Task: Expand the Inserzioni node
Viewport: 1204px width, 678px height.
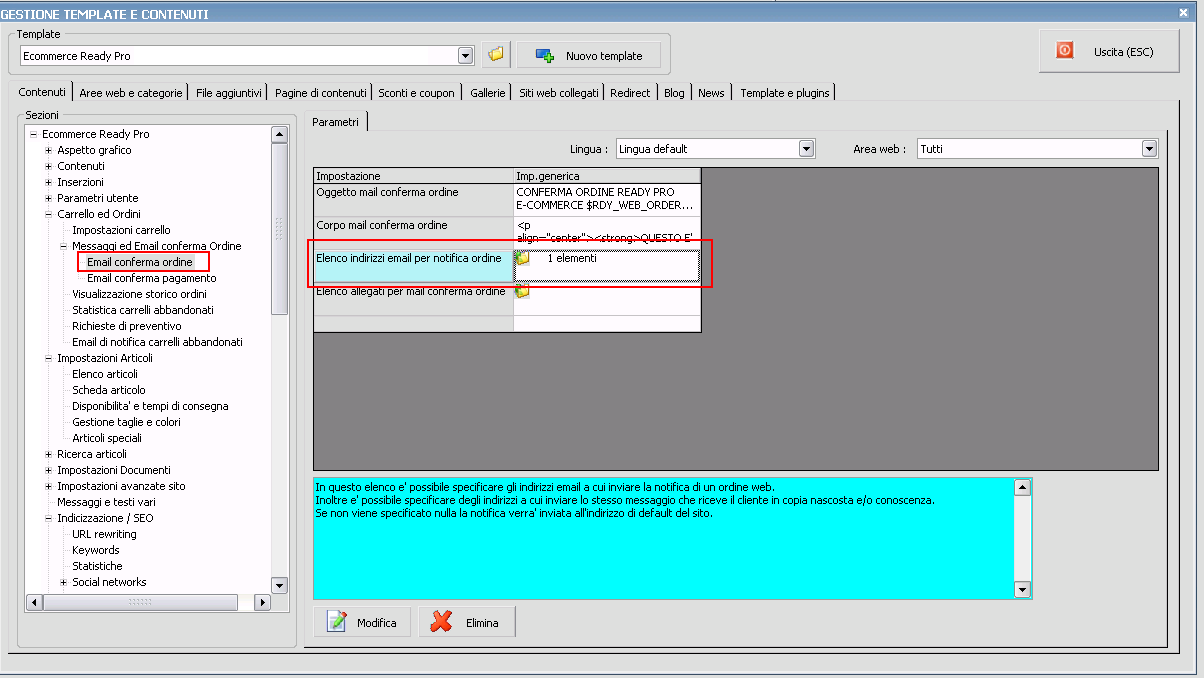Action: point(48,182)
